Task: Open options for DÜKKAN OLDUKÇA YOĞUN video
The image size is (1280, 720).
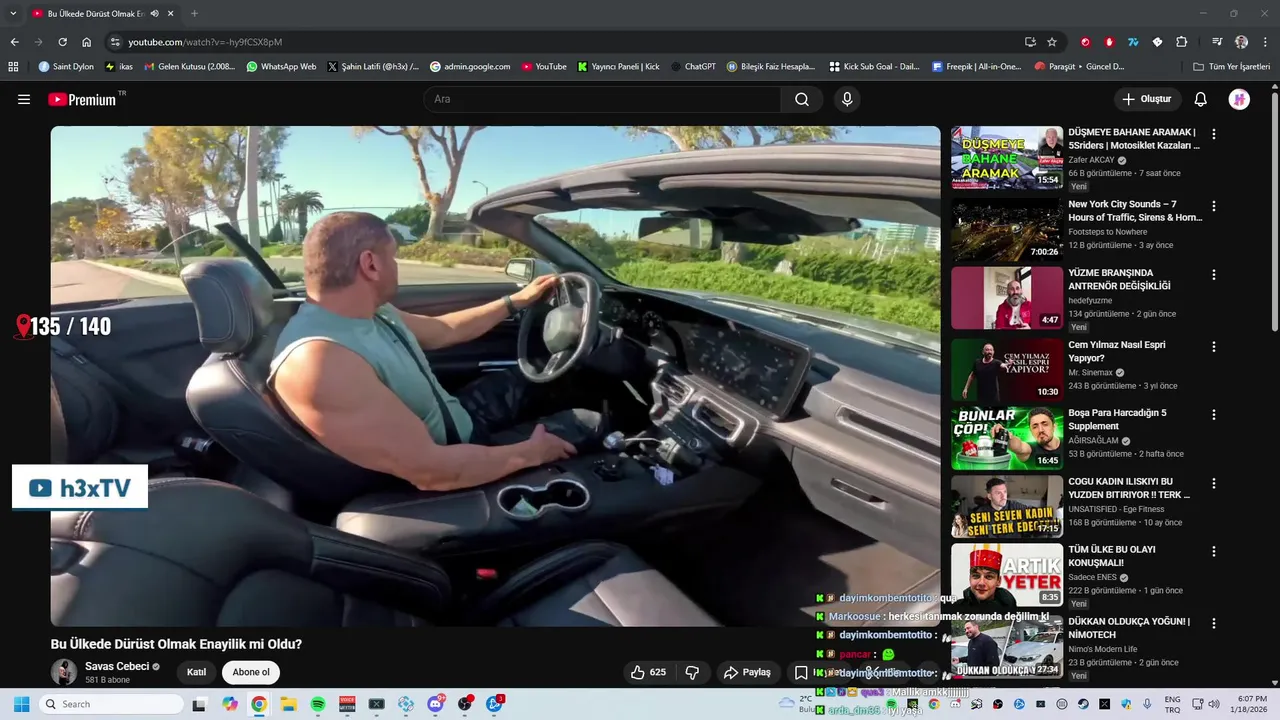Action: [x=1214, y=623]
